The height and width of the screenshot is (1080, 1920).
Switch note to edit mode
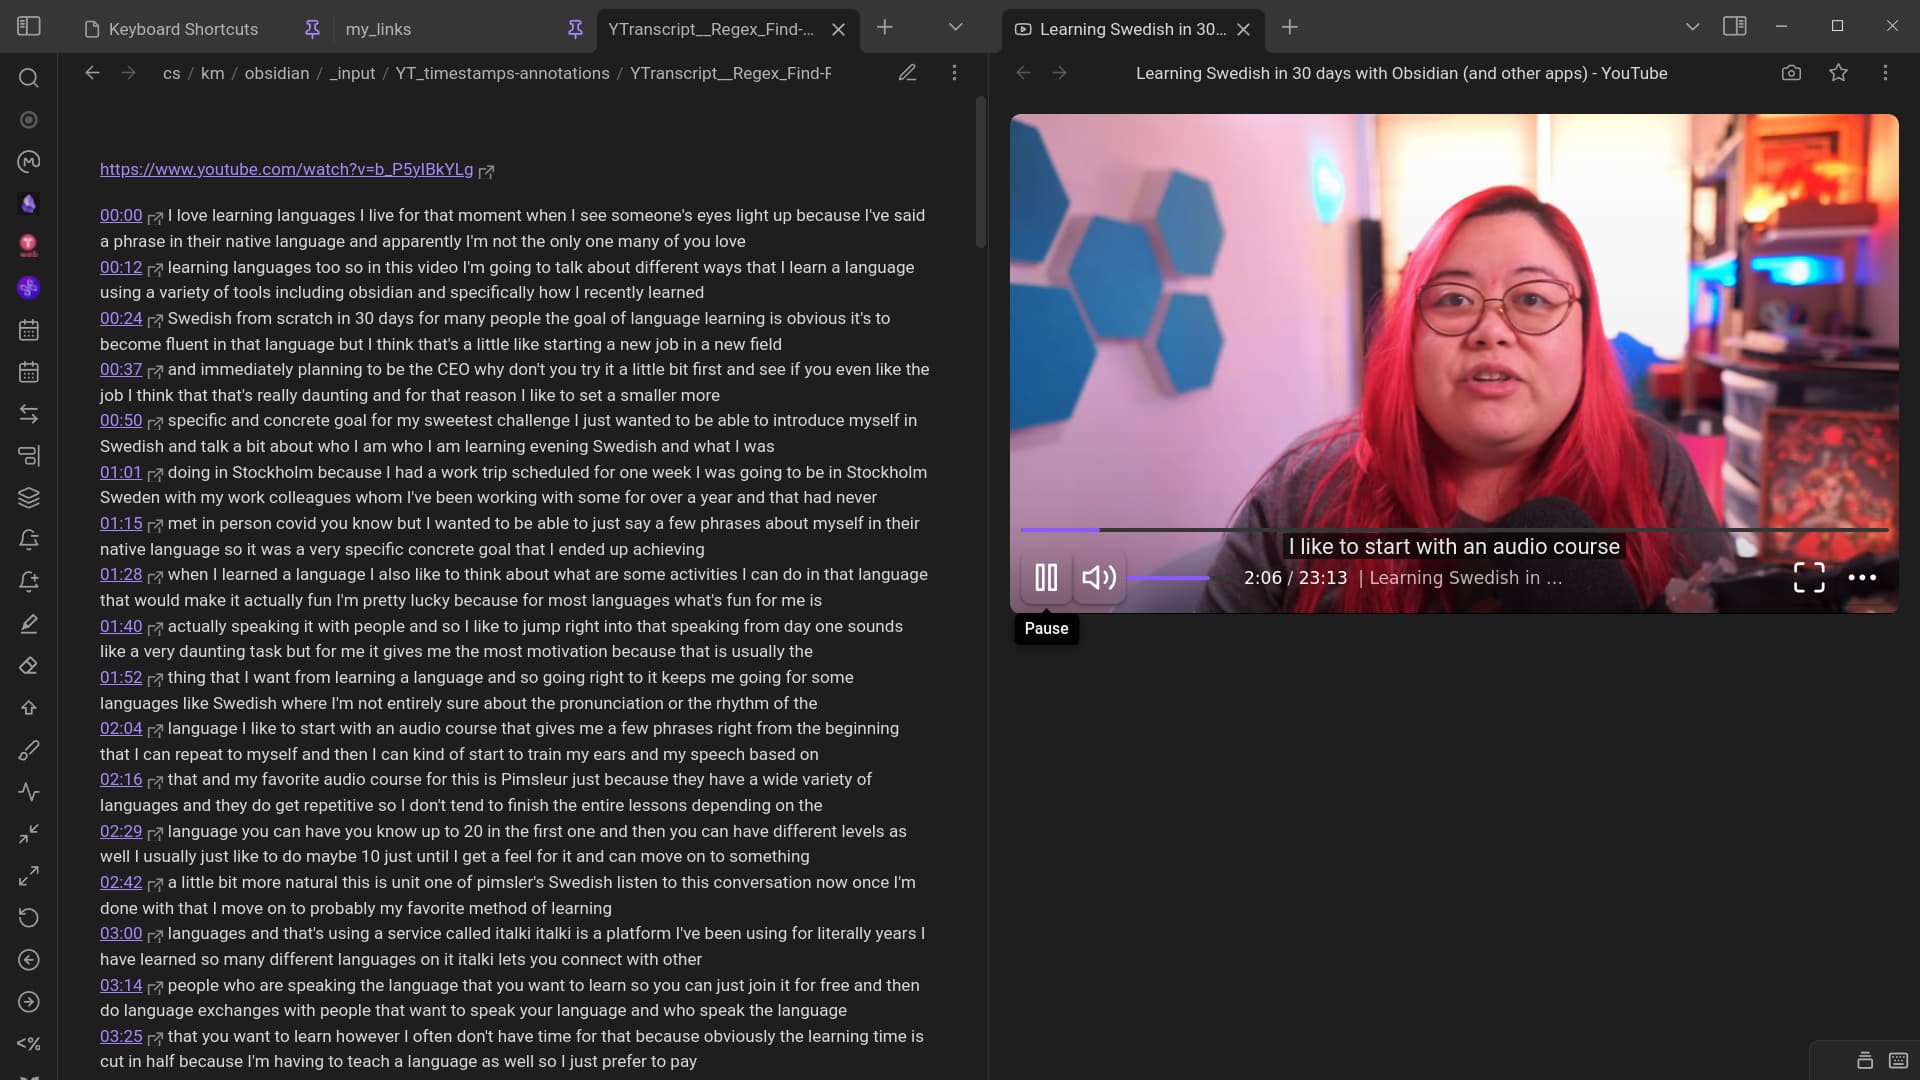pyautogui.click(x=907, y=73)
